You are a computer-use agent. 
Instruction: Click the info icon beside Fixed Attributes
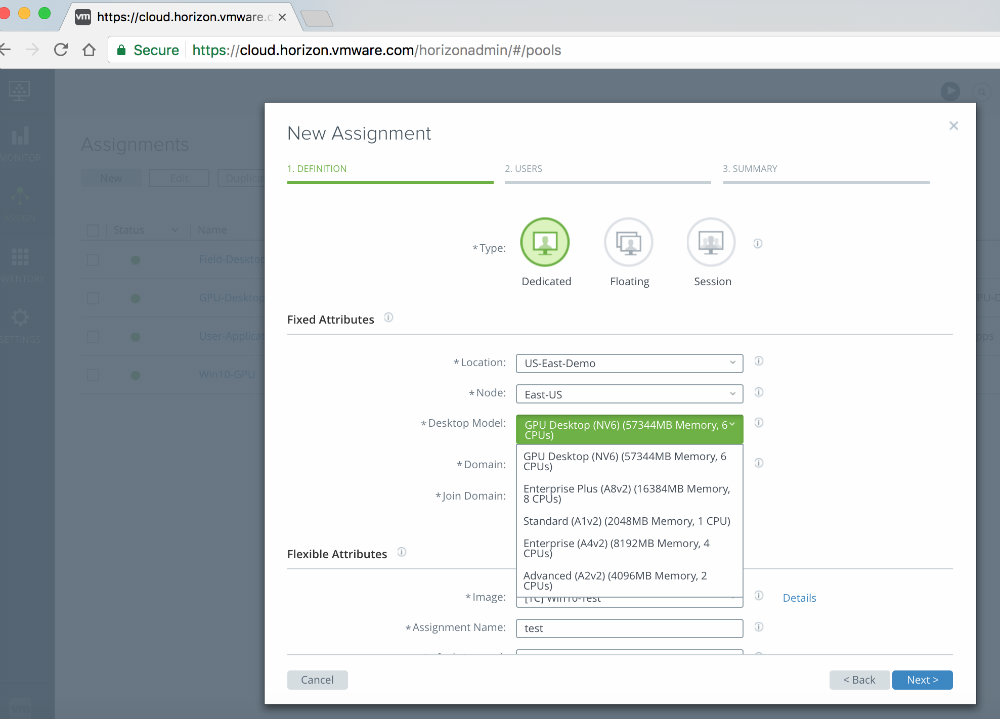[x=388, y=318]
